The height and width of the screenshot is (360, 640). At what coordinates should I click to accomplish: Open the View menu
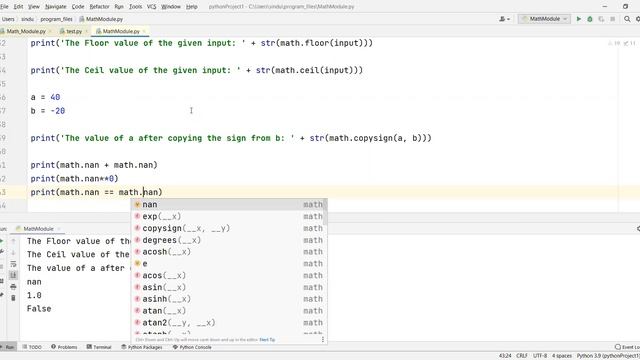34,7
